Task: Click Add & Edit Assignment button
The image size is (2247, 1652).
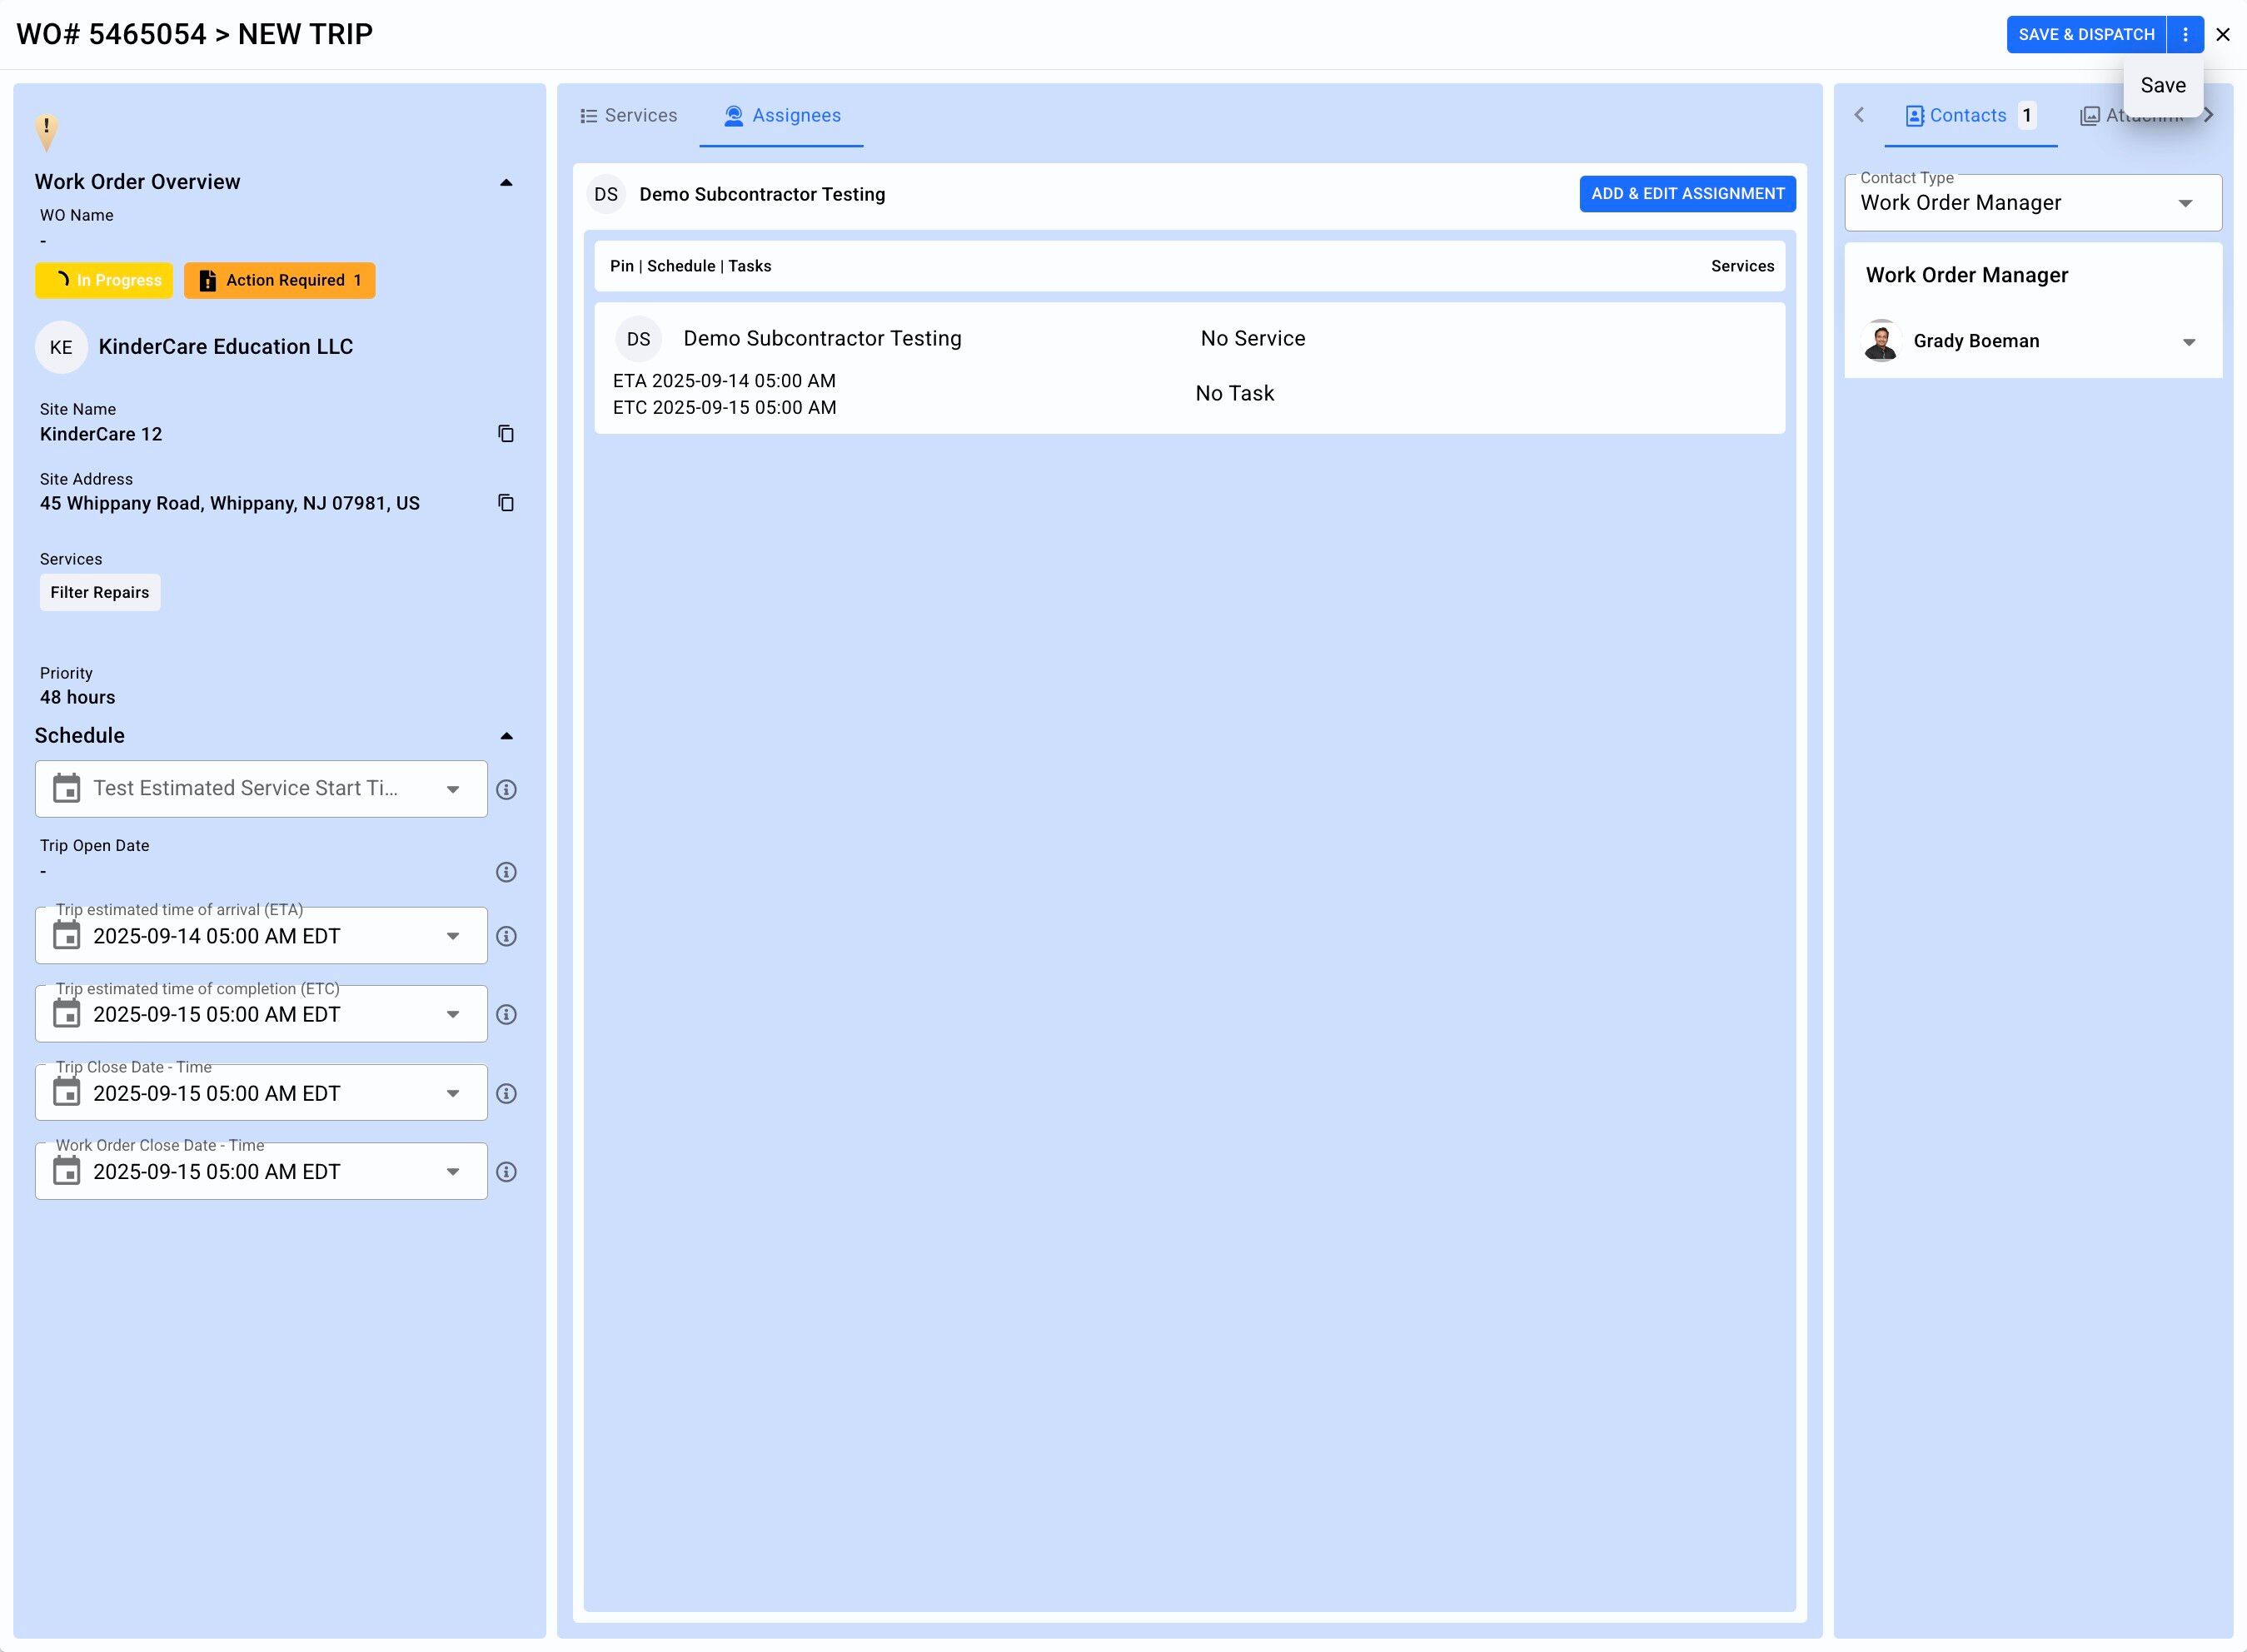Action: (1687, 194)
